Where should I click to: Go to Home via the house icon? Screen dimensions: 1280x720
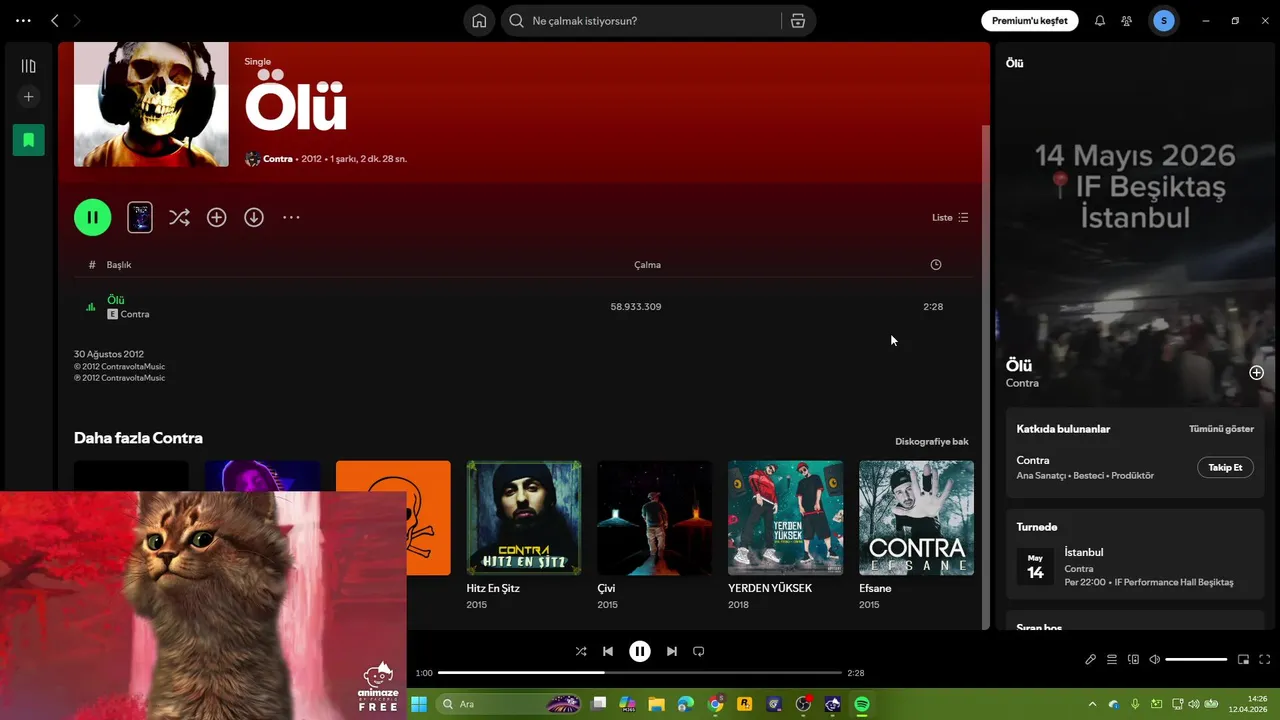point(479,21)
